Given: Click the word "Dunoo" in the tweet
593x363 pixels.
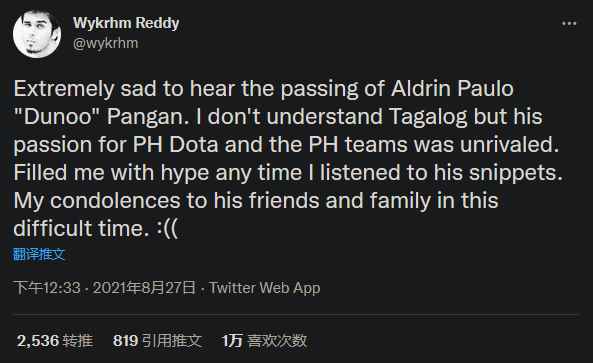Looking at the screenshot, I should [57, 117].
